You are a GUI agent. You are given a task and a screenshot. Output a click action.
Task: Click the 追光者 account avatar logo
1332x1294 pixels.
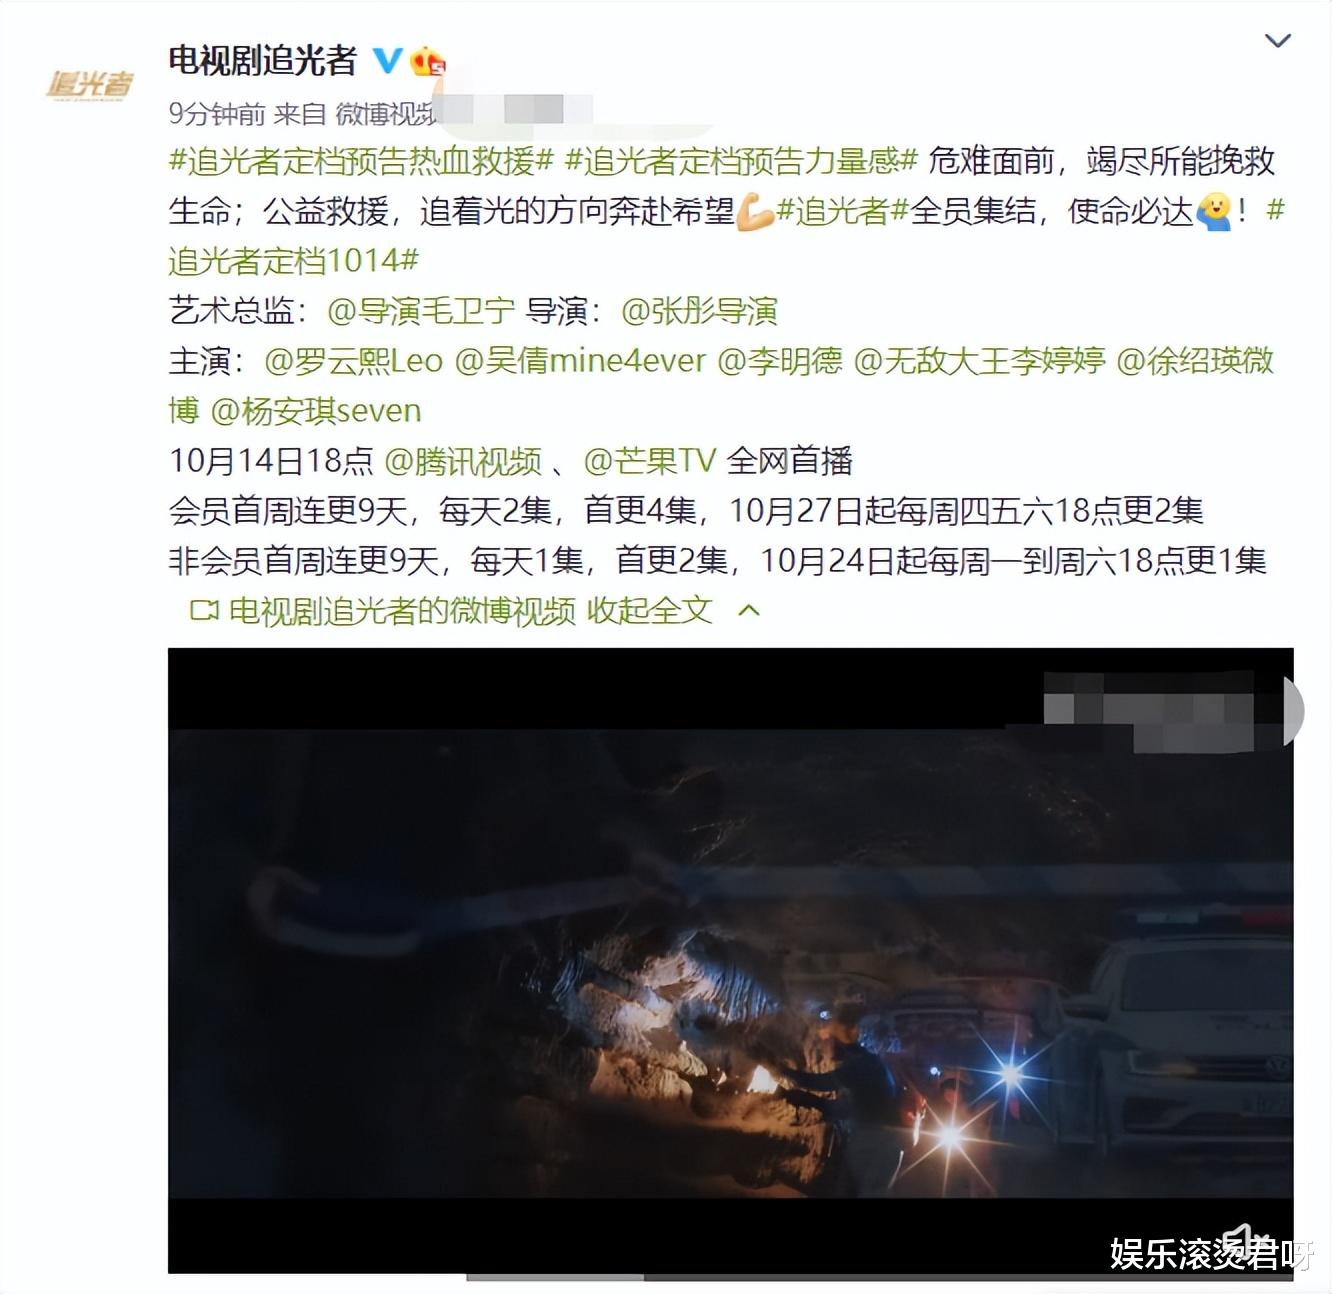90,84
